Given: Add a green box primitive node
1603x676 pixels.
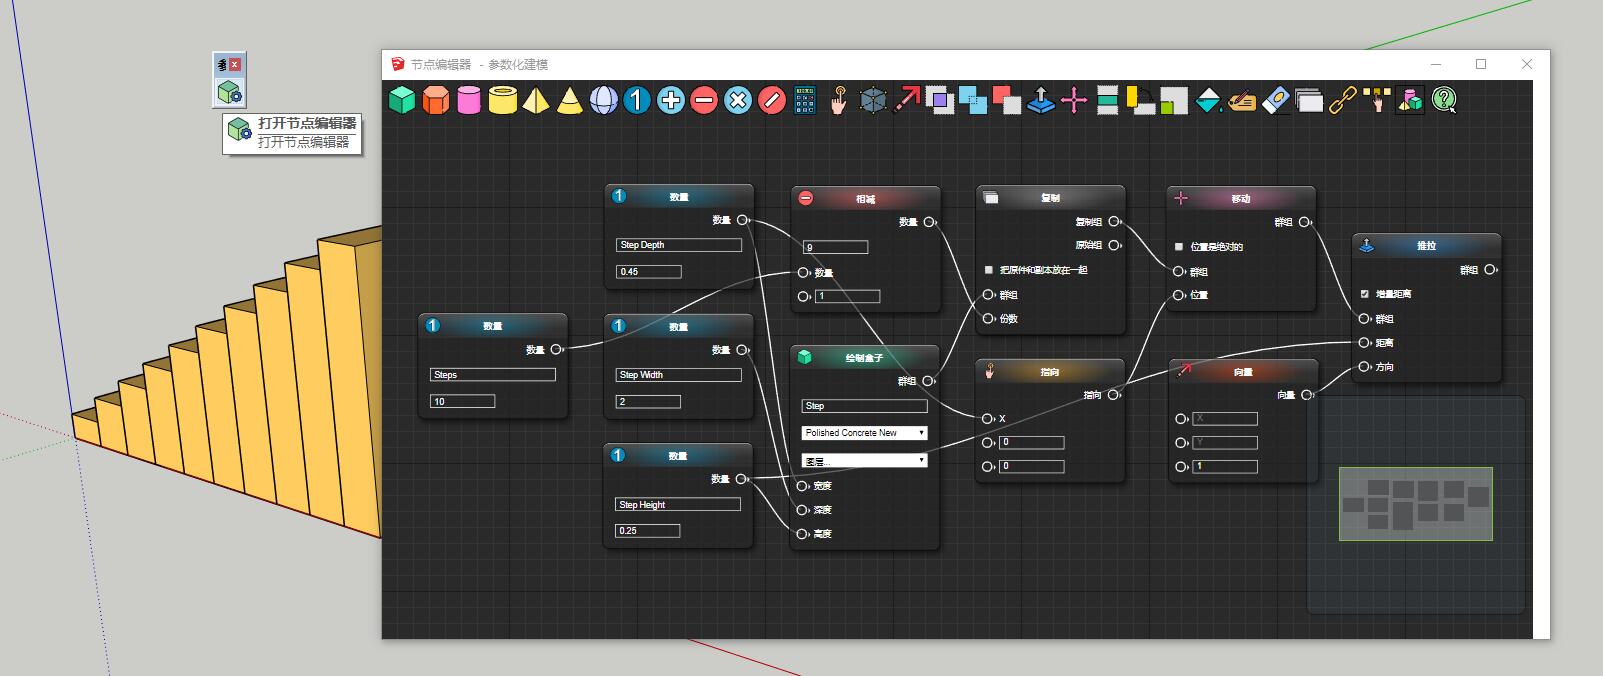Looking at the screenshot, I should pos(402,100).
